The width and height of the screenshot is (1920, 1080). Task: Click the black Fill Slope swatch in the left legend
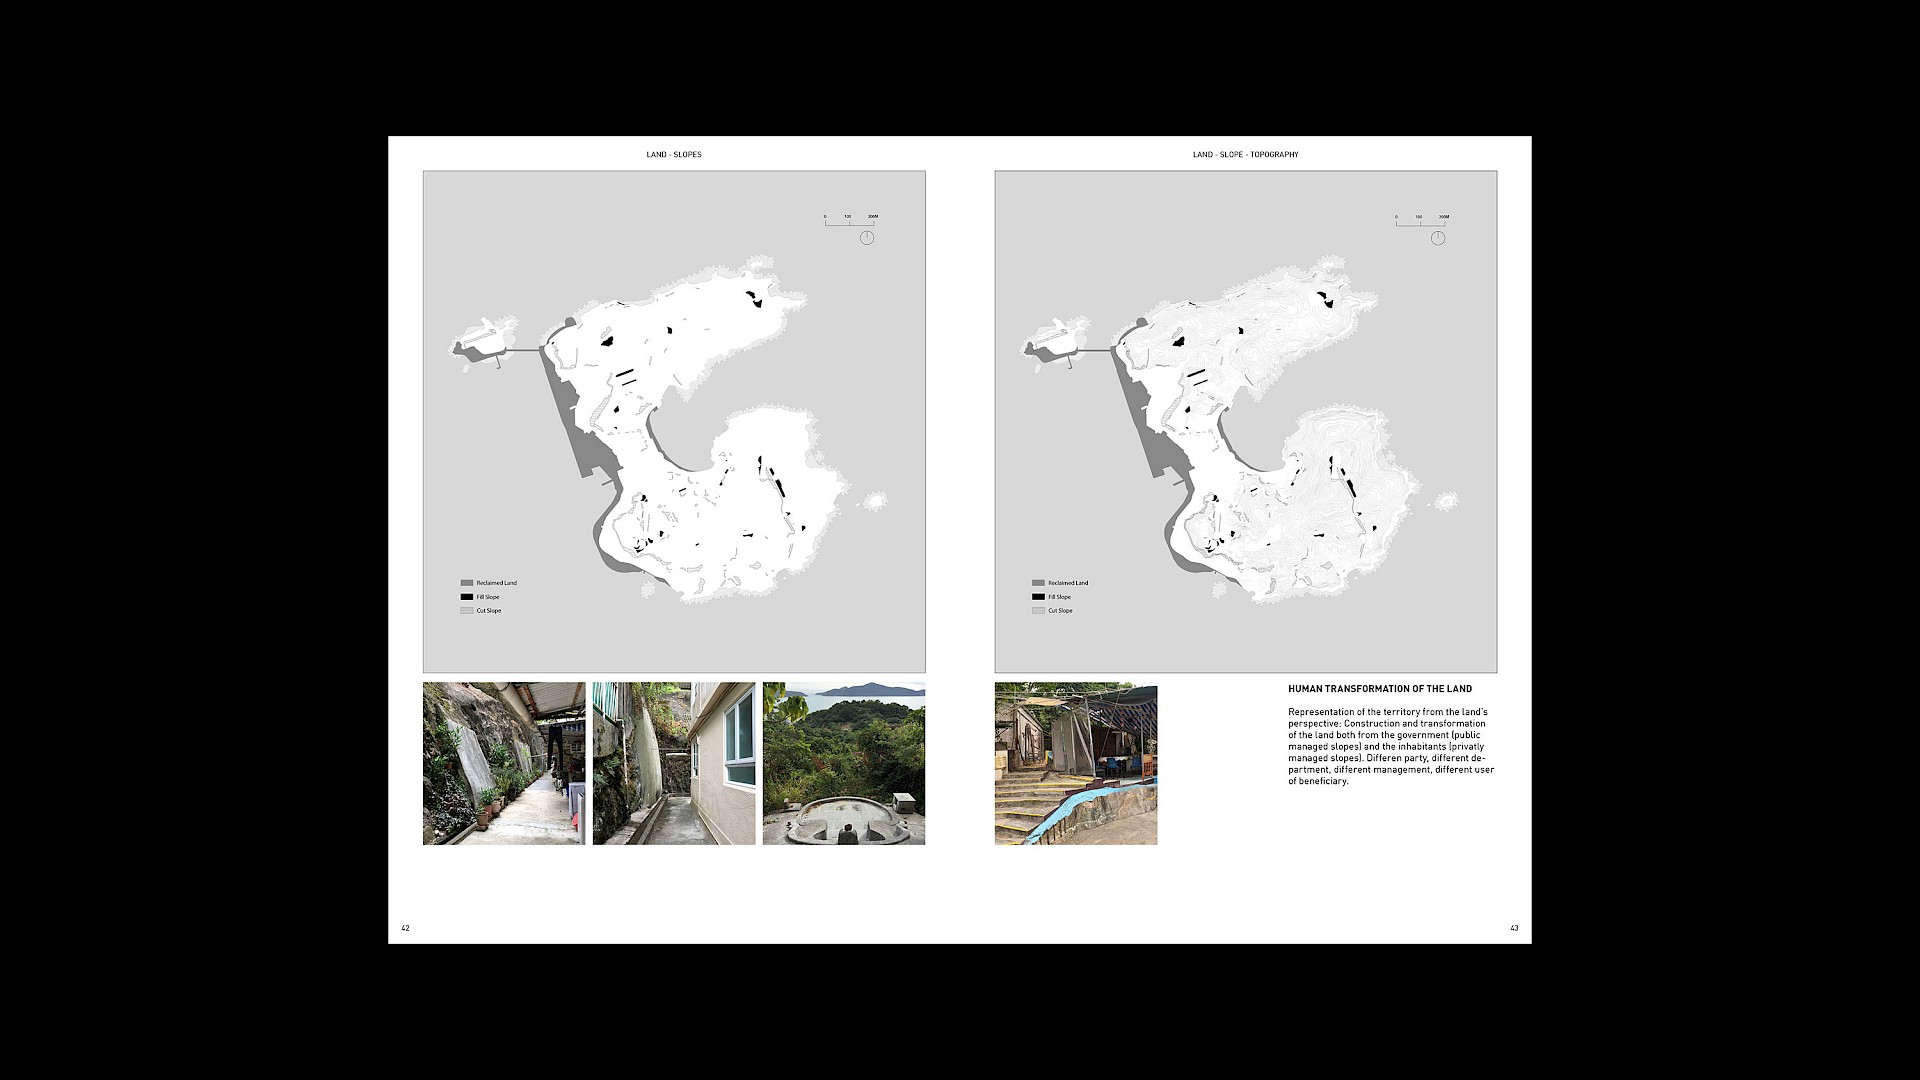[x=466, y=597]
